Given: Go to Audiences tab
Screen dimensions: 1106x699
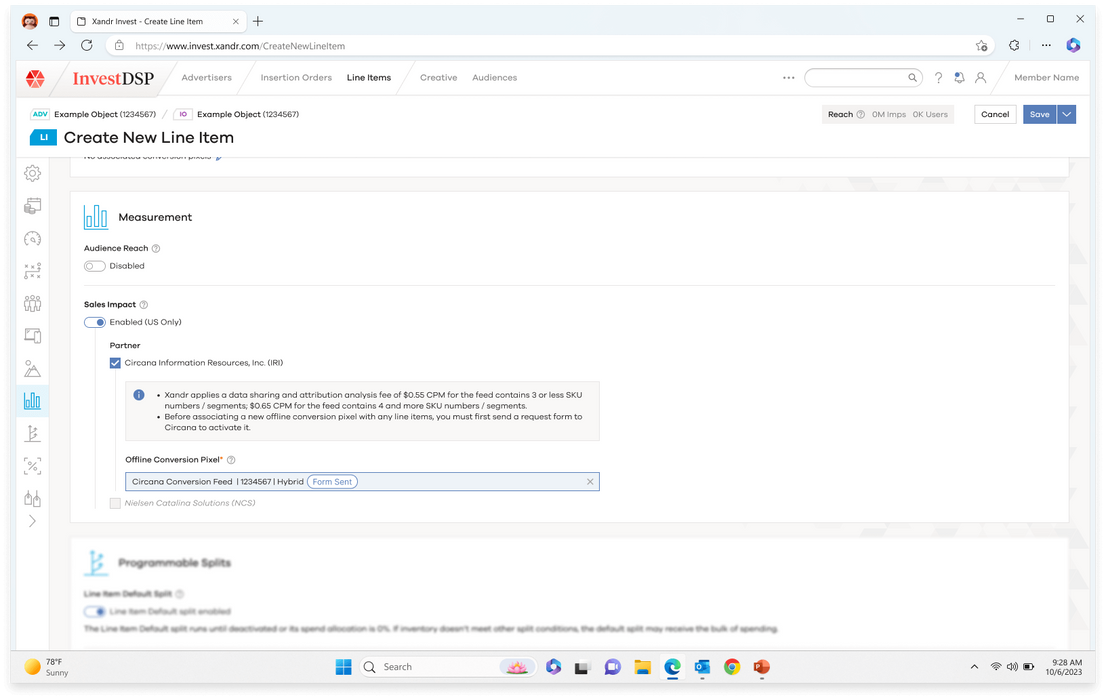Looking at the screenshot, I should [494, 78].
